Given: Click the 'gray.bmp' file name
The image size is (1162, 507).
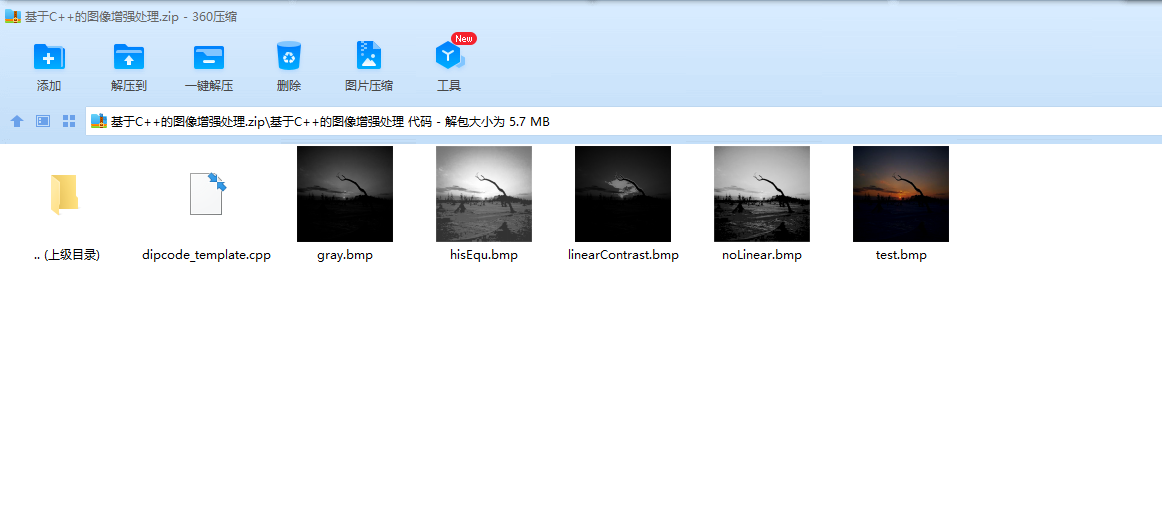Looking at the screenshot, I should pyautogui.click(x=345, y=255).
